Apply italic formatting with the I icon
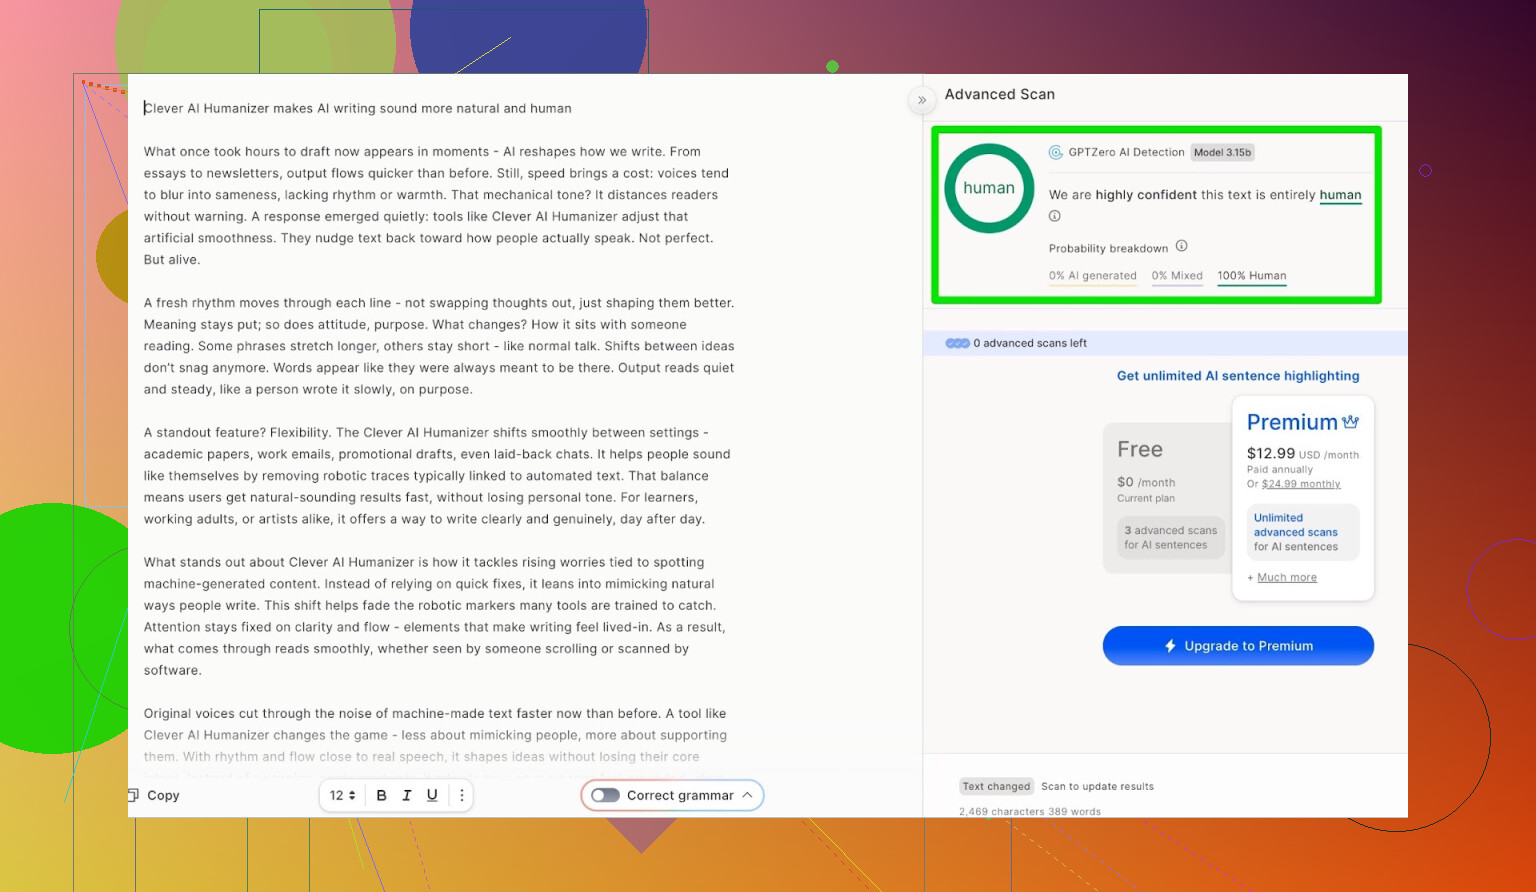 [407, 795]
